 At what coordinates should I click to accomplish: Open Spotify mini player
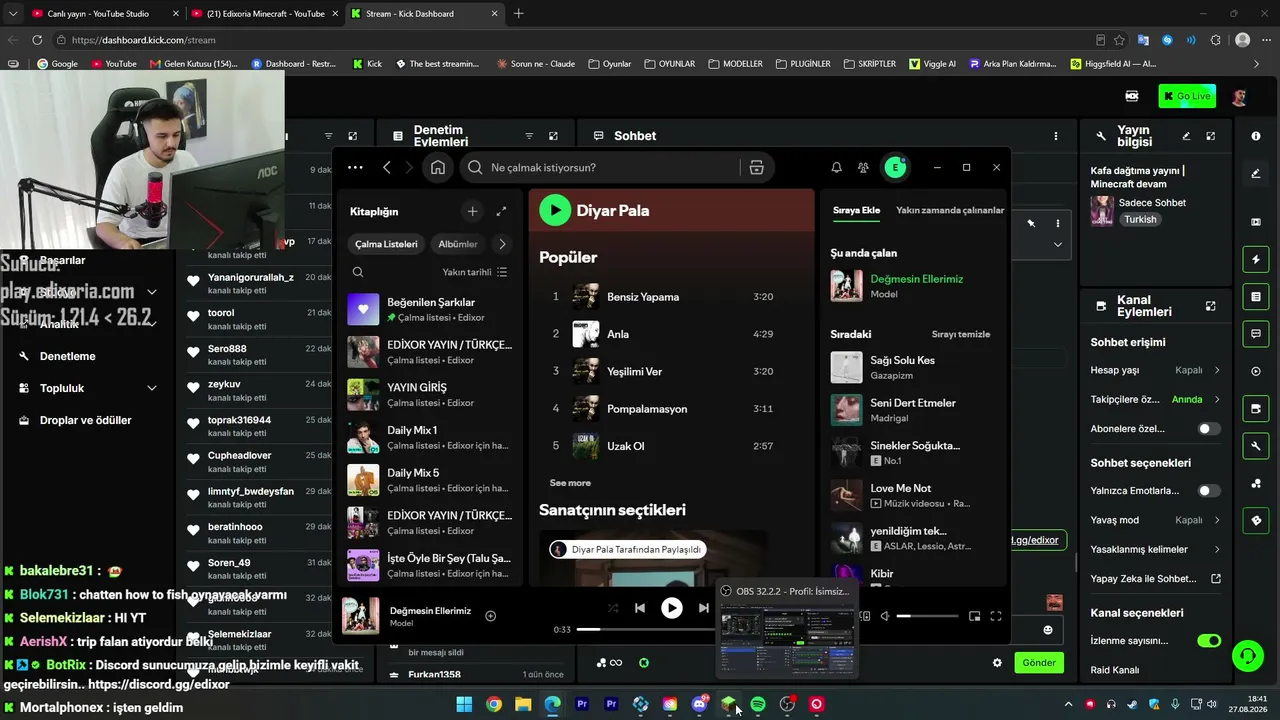click(x=974, y=616)
